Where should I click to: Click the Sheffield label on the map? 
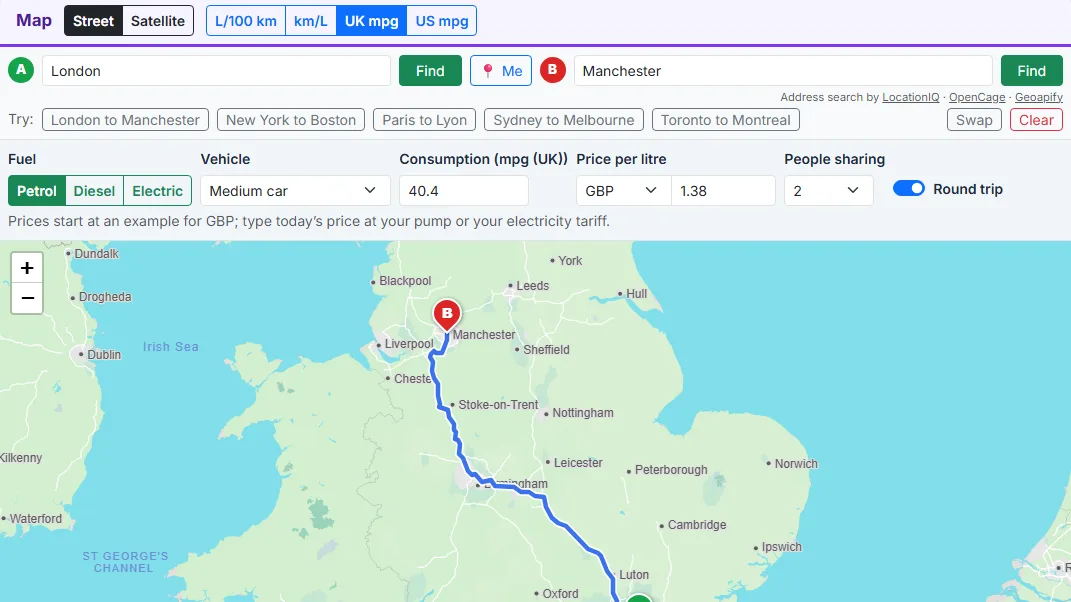(546, 350)
